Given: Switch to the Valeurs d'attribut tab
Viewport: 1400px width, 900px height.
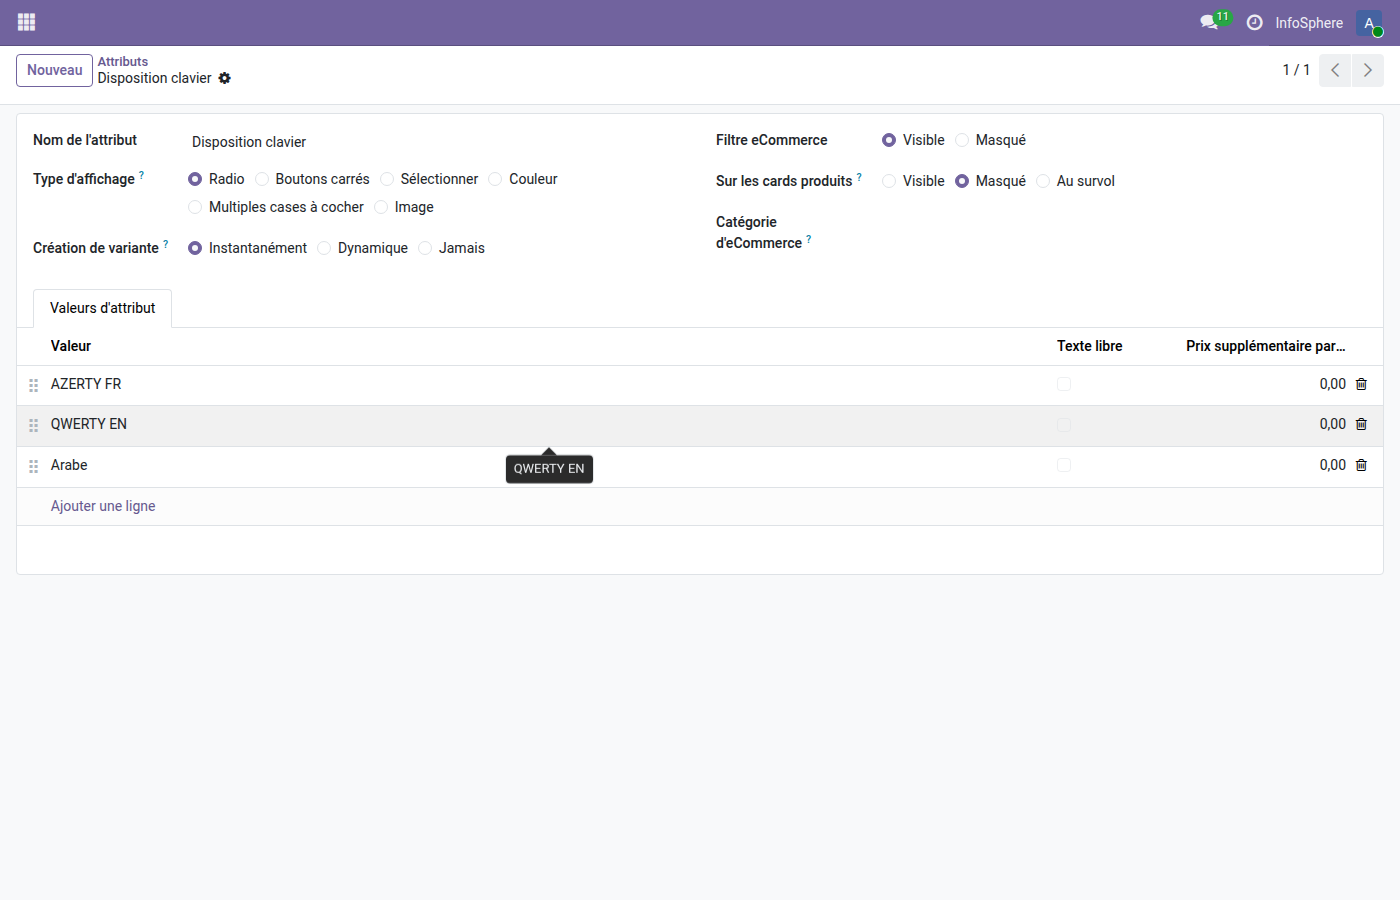Looking at the screenshot, I should (102, 308).
